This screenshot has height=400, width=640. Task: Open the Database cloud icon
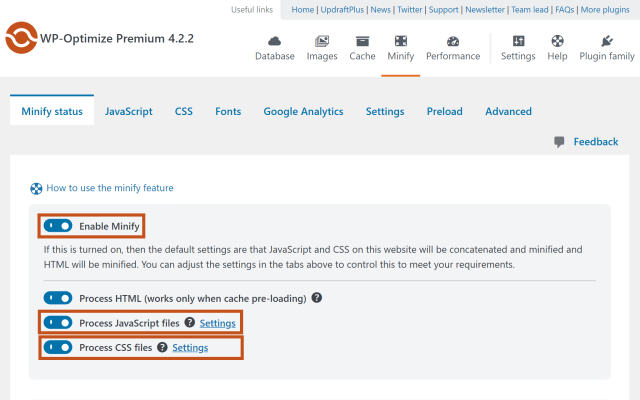point(275,41)
